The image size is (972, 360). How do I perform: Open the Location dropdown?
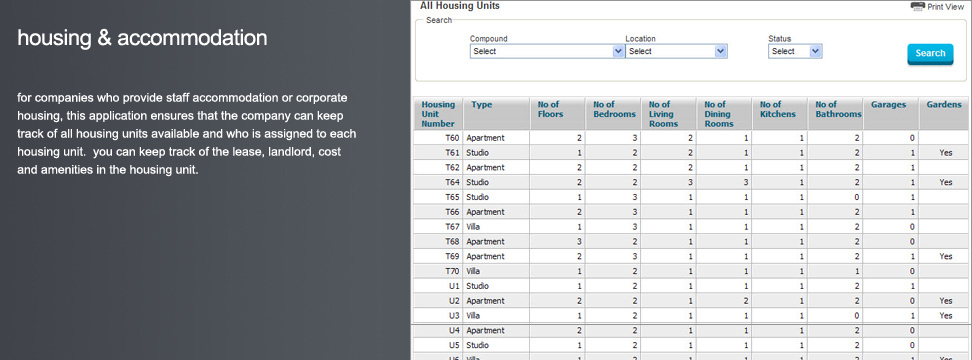[676, 51]
